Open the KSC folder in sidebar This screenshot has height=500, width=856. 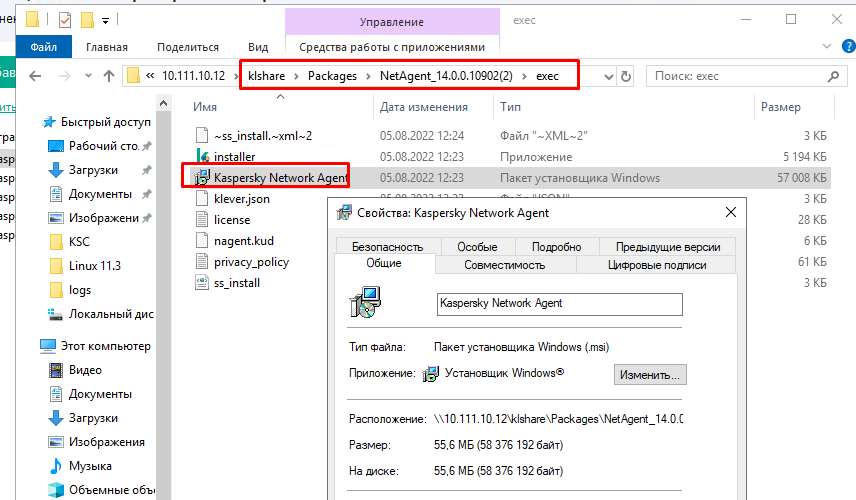coord(79,242)
